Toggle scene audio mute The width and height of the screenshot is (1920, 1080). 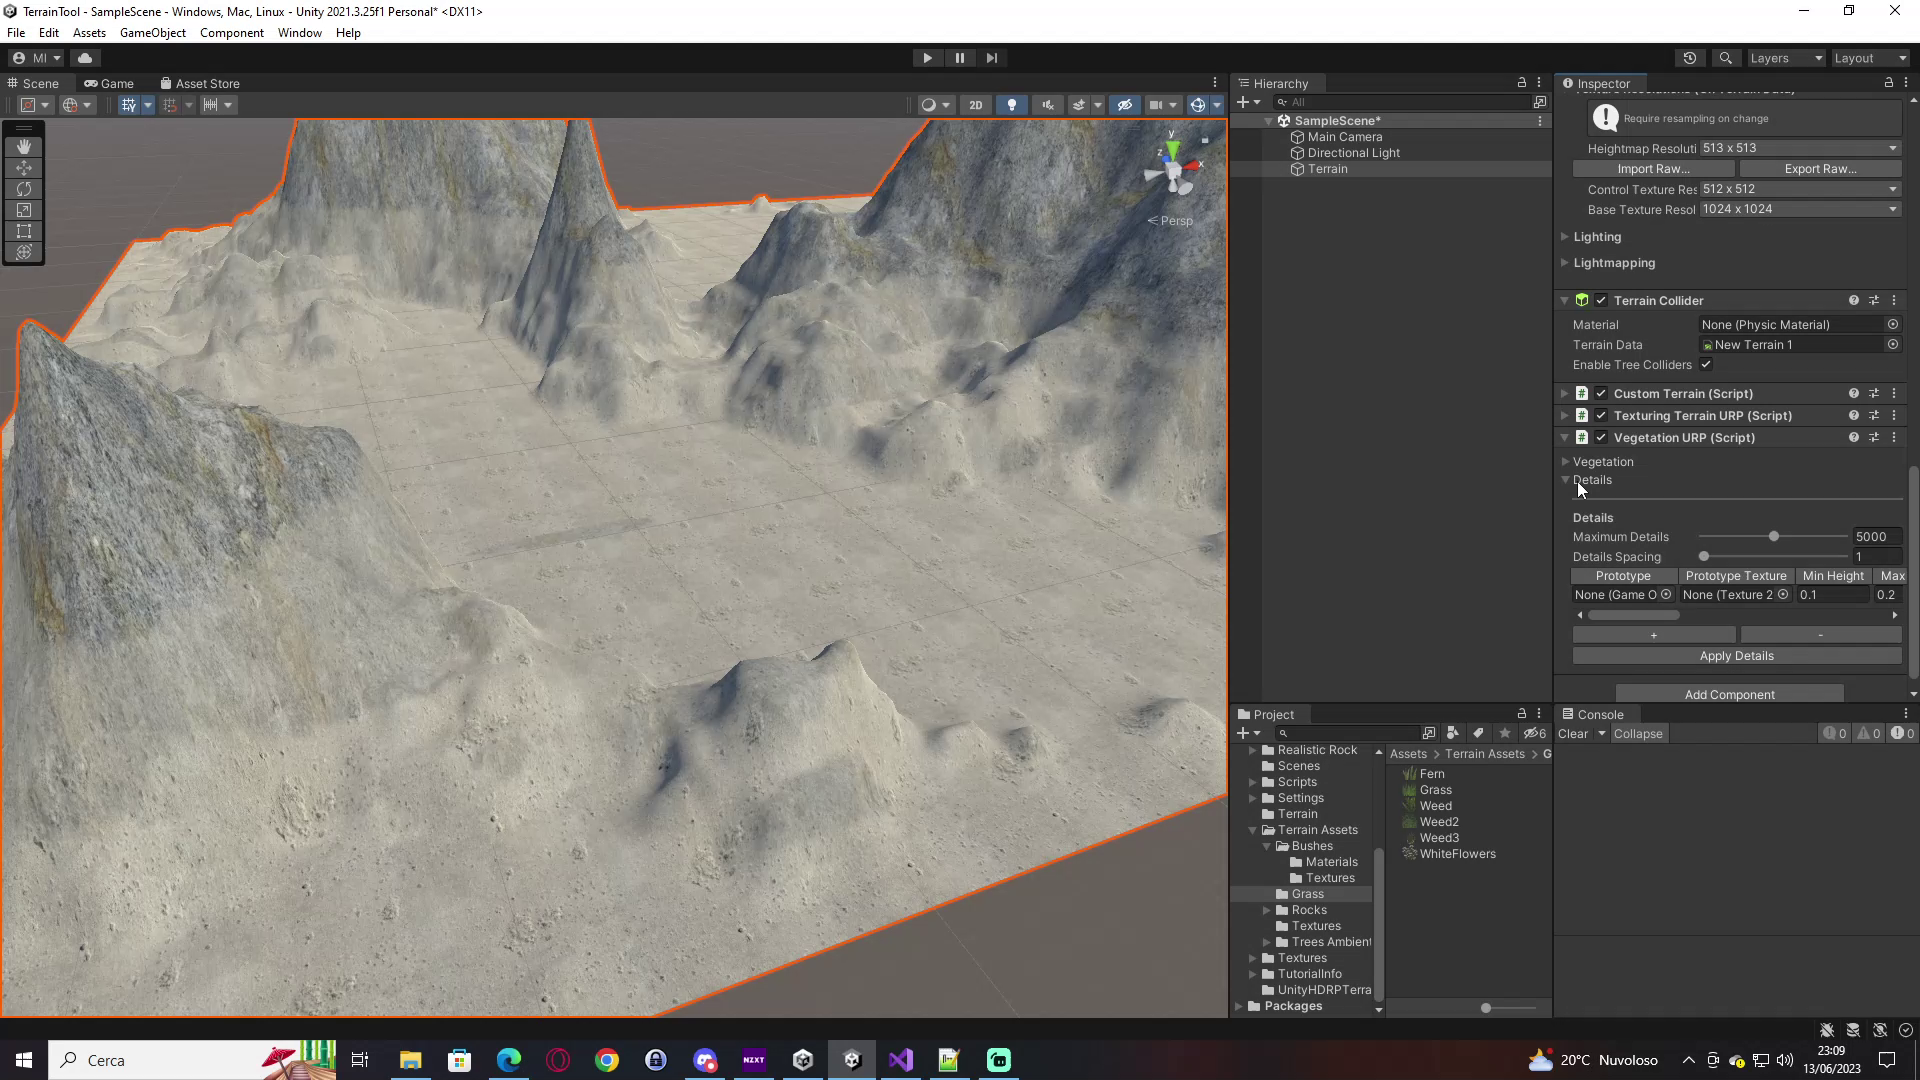1047,105
